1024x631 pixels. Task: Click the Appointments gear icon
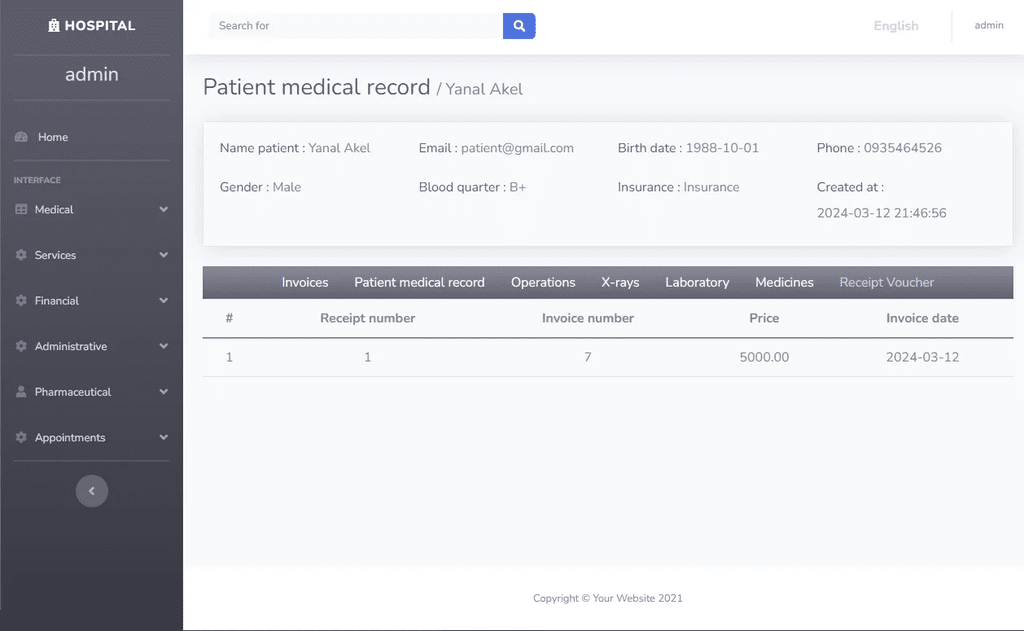[x=21, y=438]
